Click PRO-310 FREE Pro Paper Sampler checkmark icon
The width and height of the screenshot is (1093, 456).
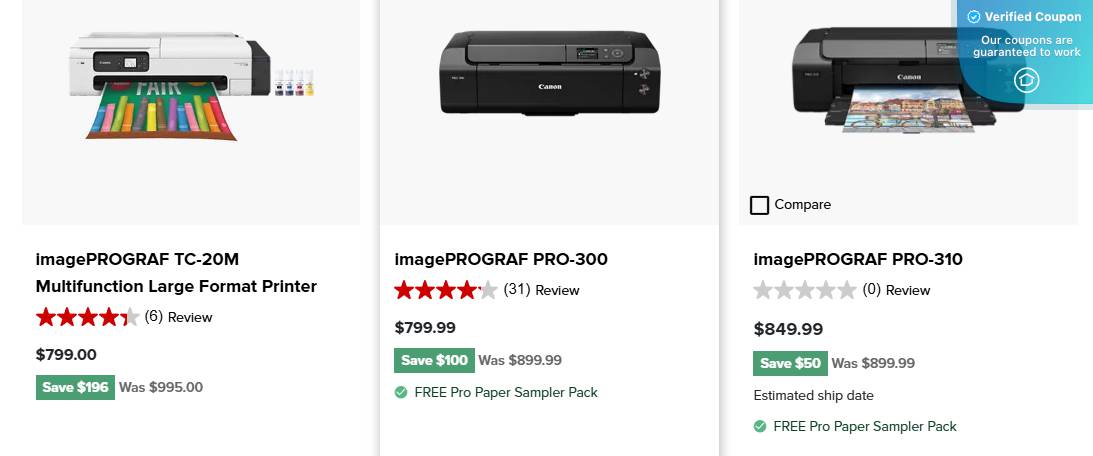[x=760, y=427]
